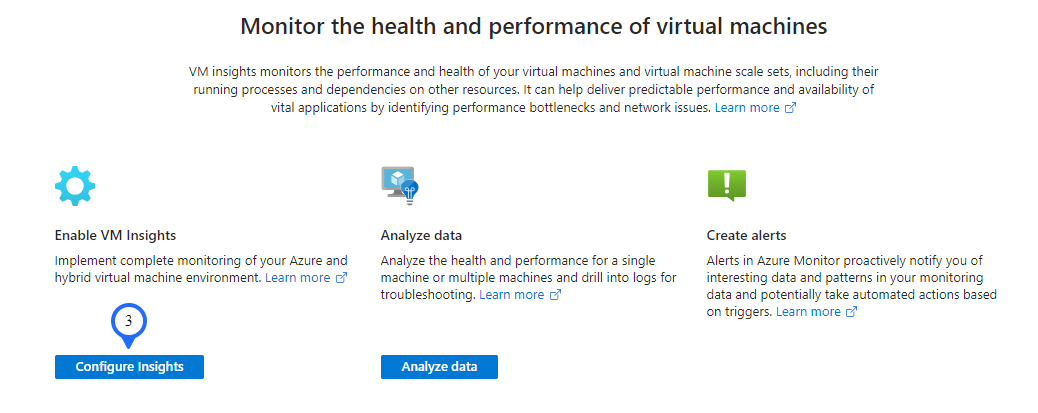
Task: Click external link icon in Analyze data description
Action: tap(556, 295)
